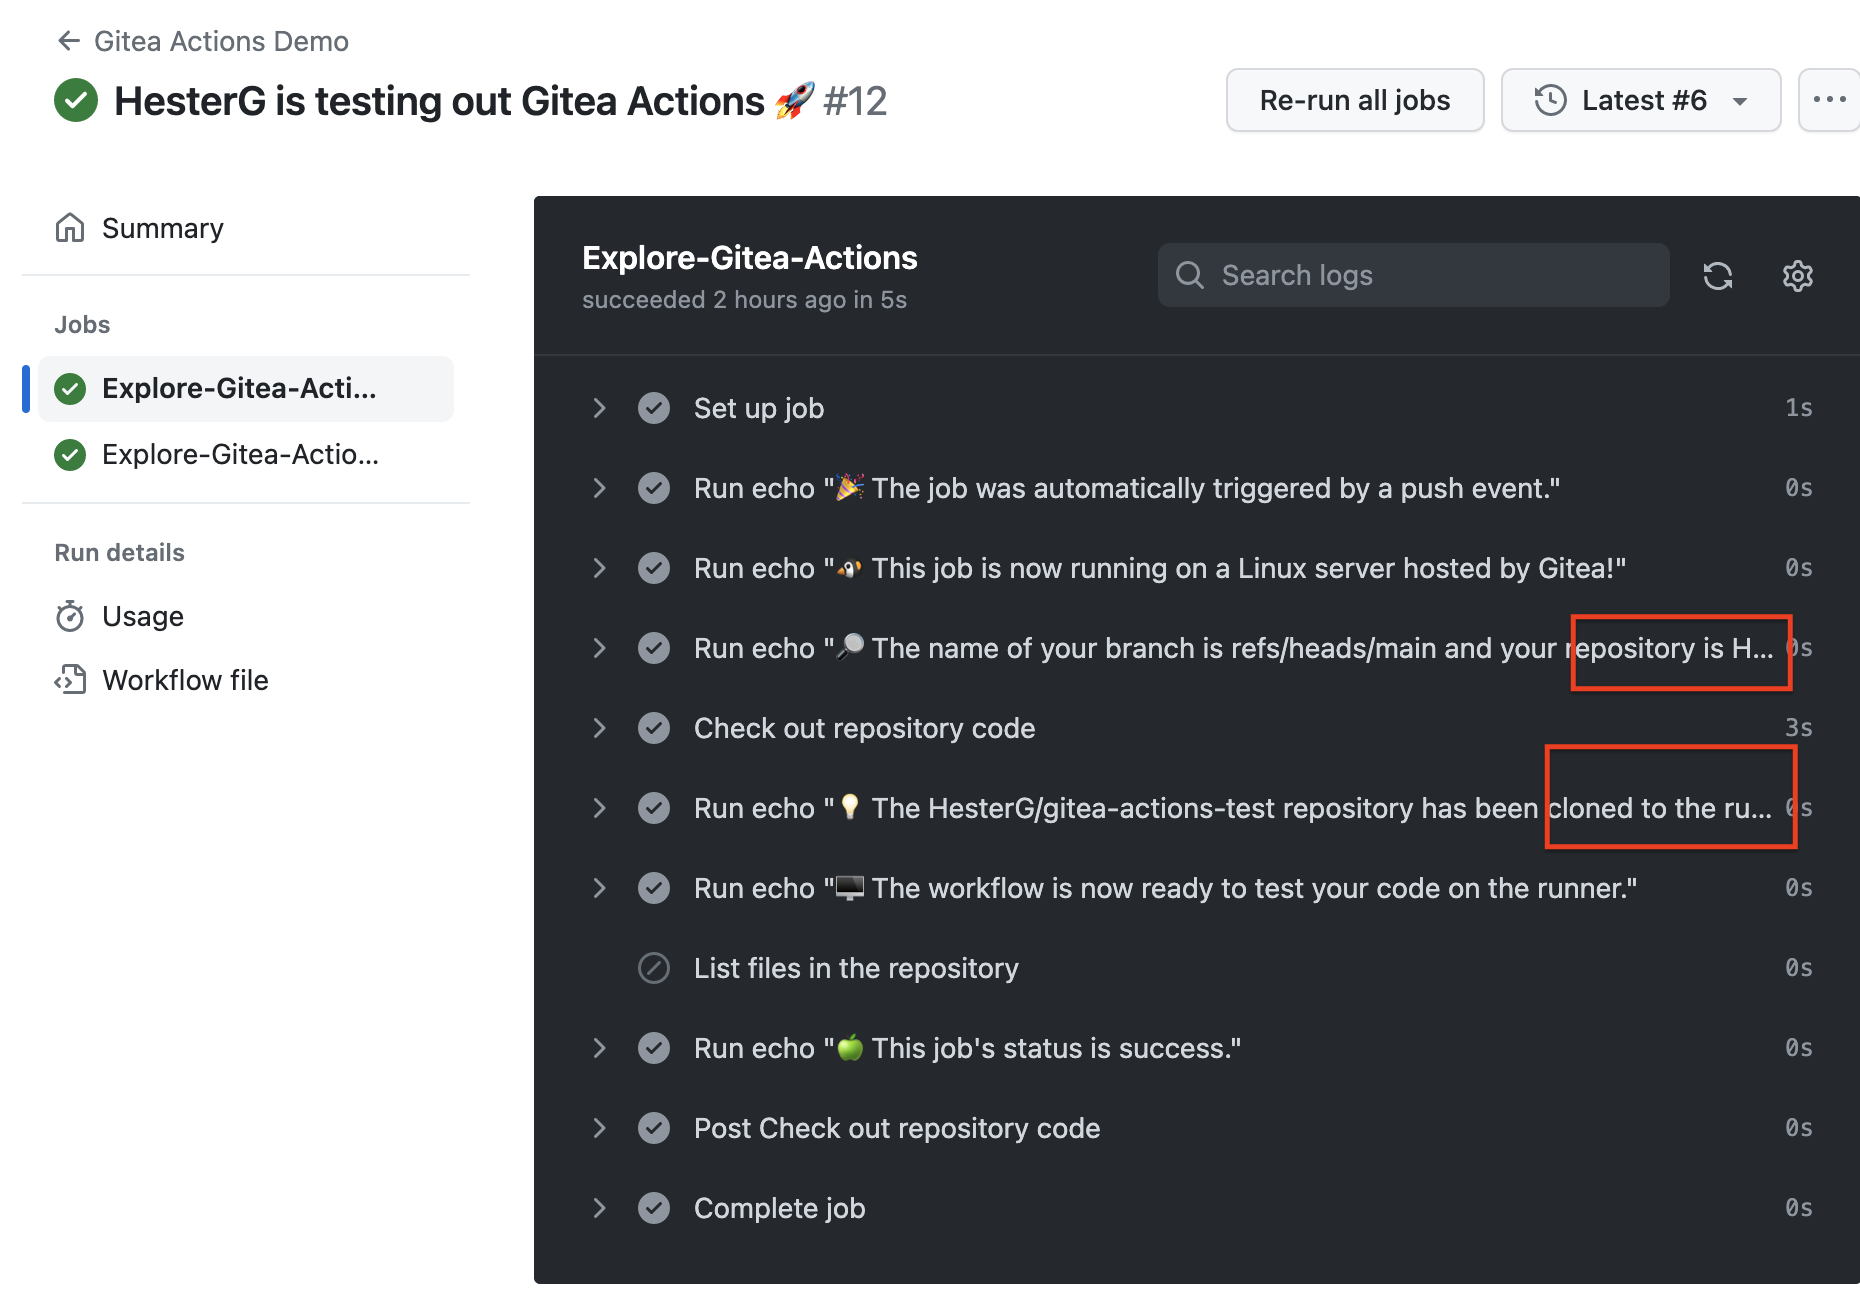Expand the Post Check out repository code step
The height and width of the screenshot is (1298, 1860).
coord(599,1128)
